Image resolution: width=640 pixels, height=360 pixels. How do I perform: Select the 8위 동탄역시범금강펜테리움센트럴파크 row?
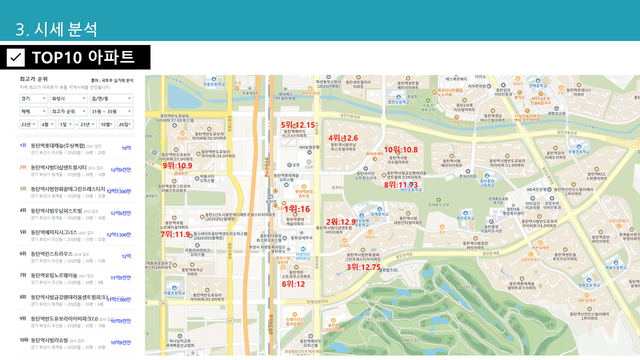(x=76, y=300)
